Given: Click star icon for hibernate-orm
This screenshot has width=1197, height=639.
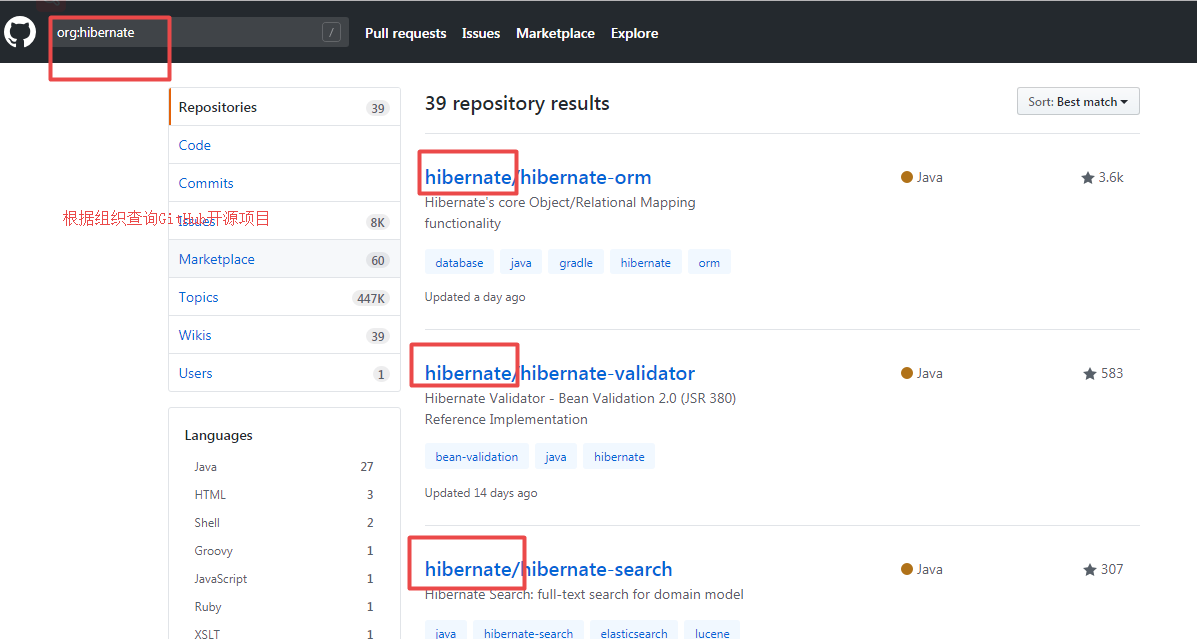Looking at the screenshot, I should (1088, 178).
